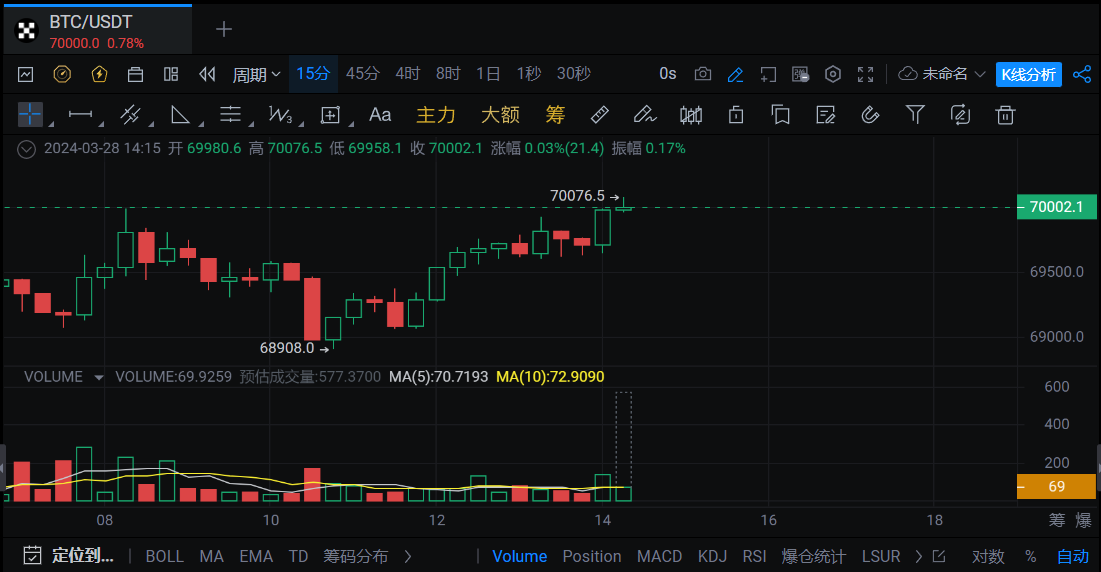1101x572 pixels.
Task: Click the K线分析 button
Action: pos(1028,74)
